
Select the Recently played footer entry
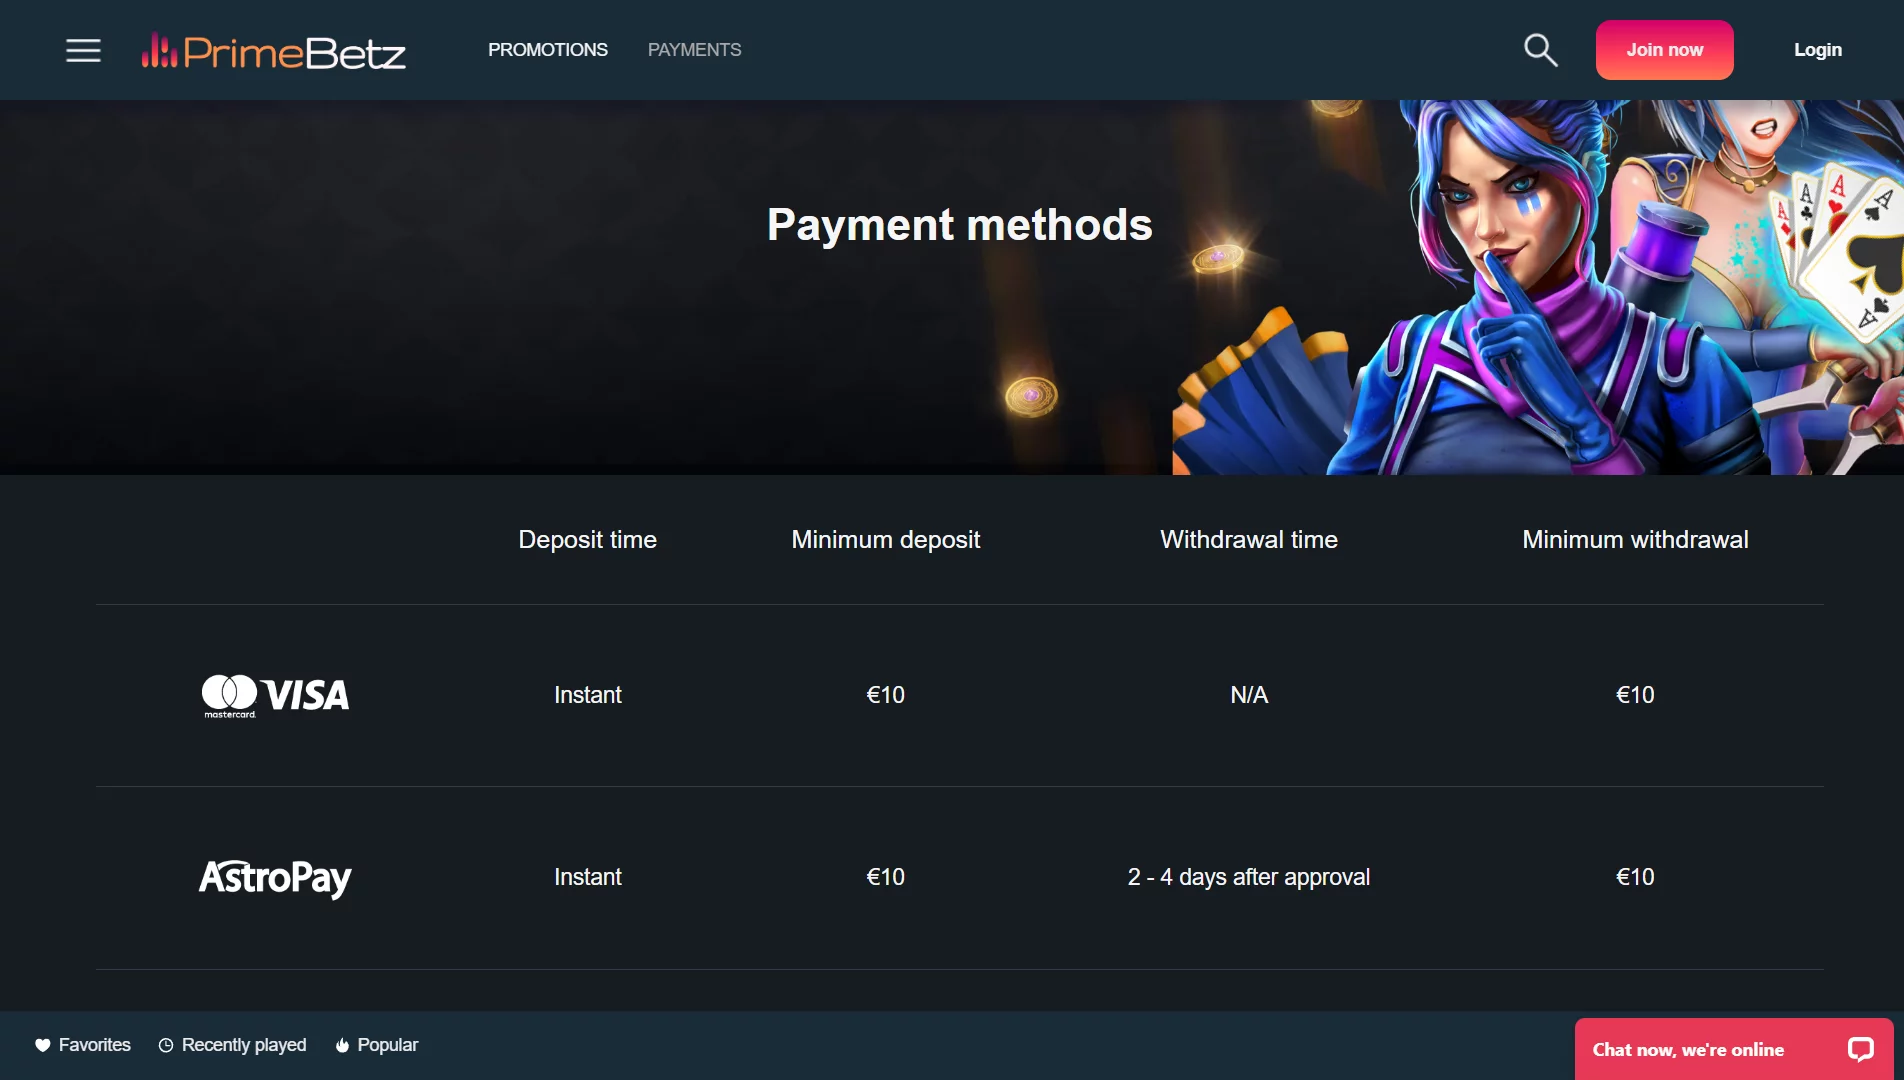pyautogui.click(x=244, y=1044)
